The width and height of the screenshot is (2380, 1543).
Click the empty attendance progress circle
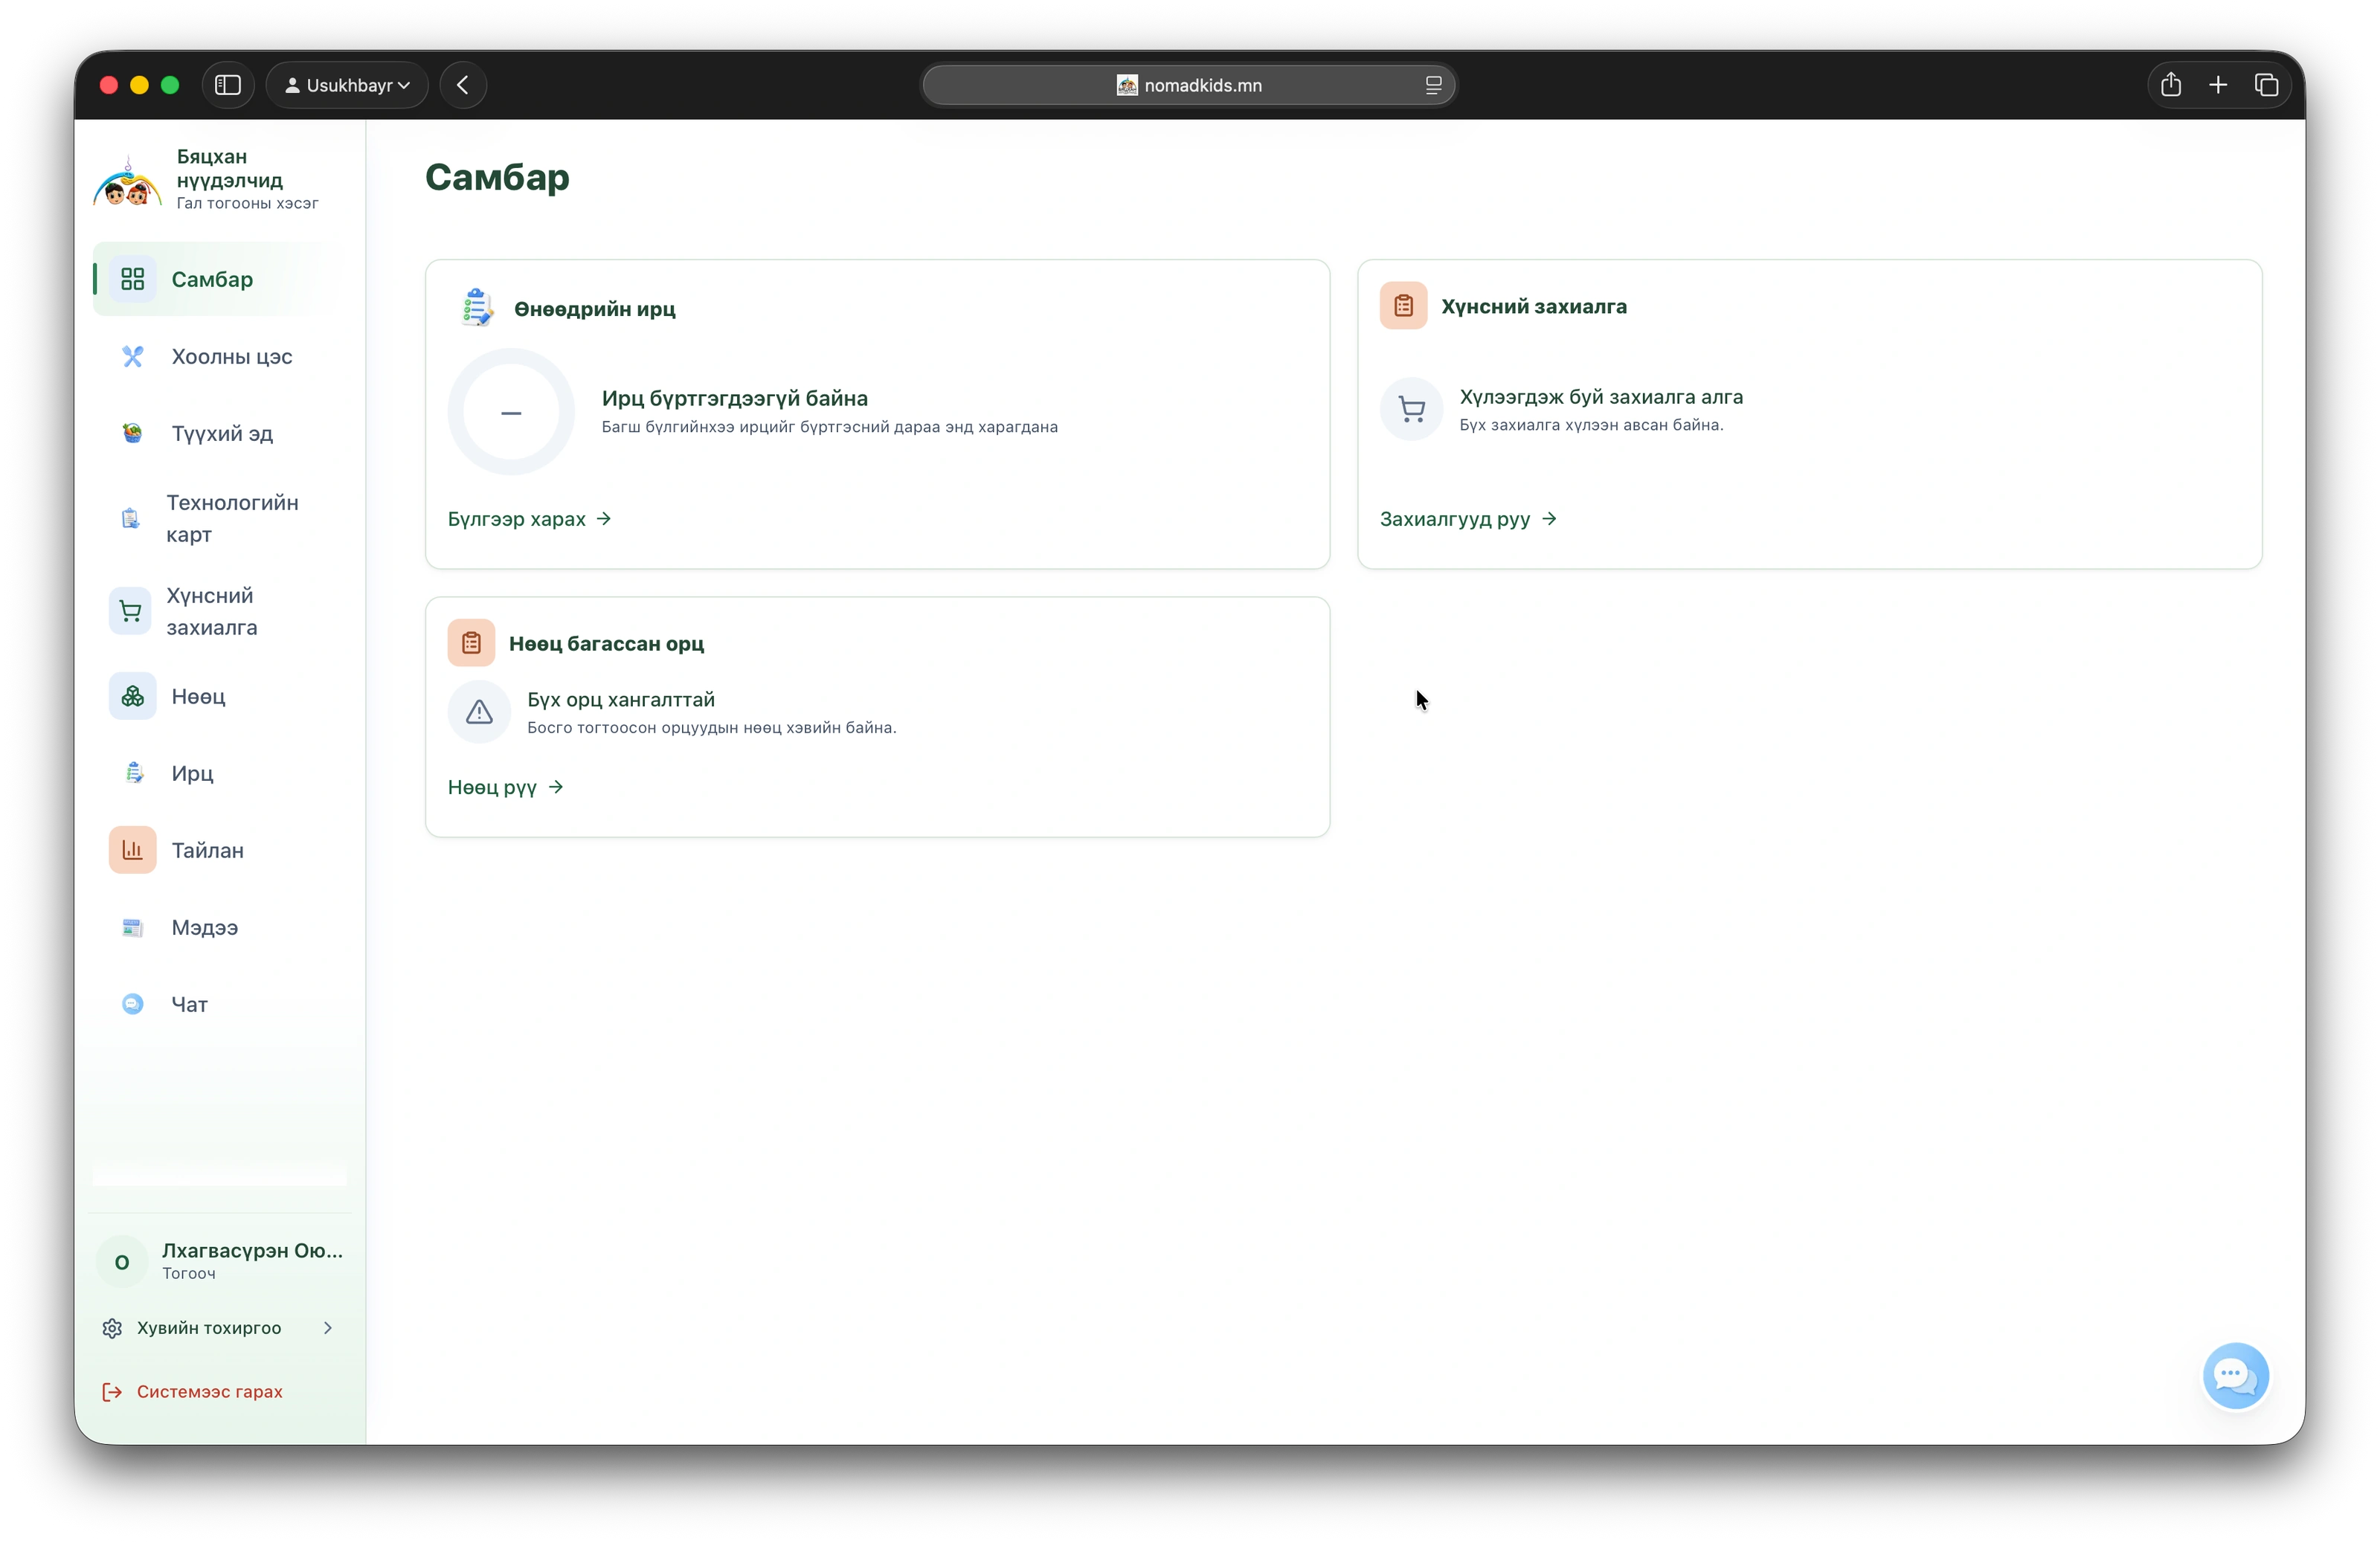tap(511, 412)
